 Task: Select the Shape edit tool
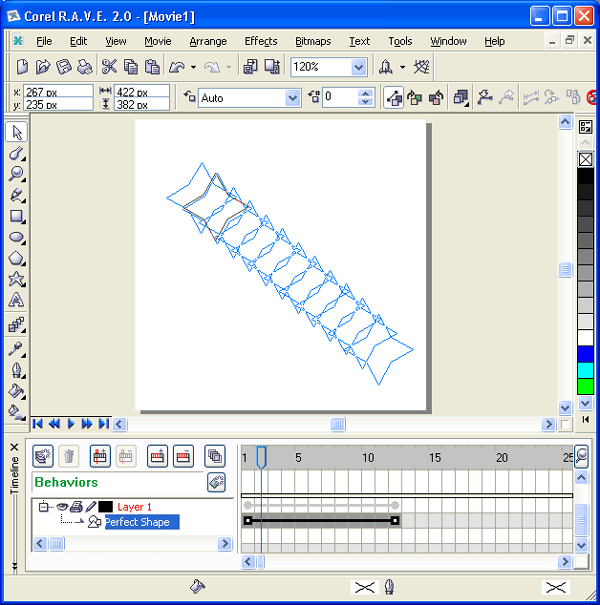pyautogui.click(x=17, y=153)
